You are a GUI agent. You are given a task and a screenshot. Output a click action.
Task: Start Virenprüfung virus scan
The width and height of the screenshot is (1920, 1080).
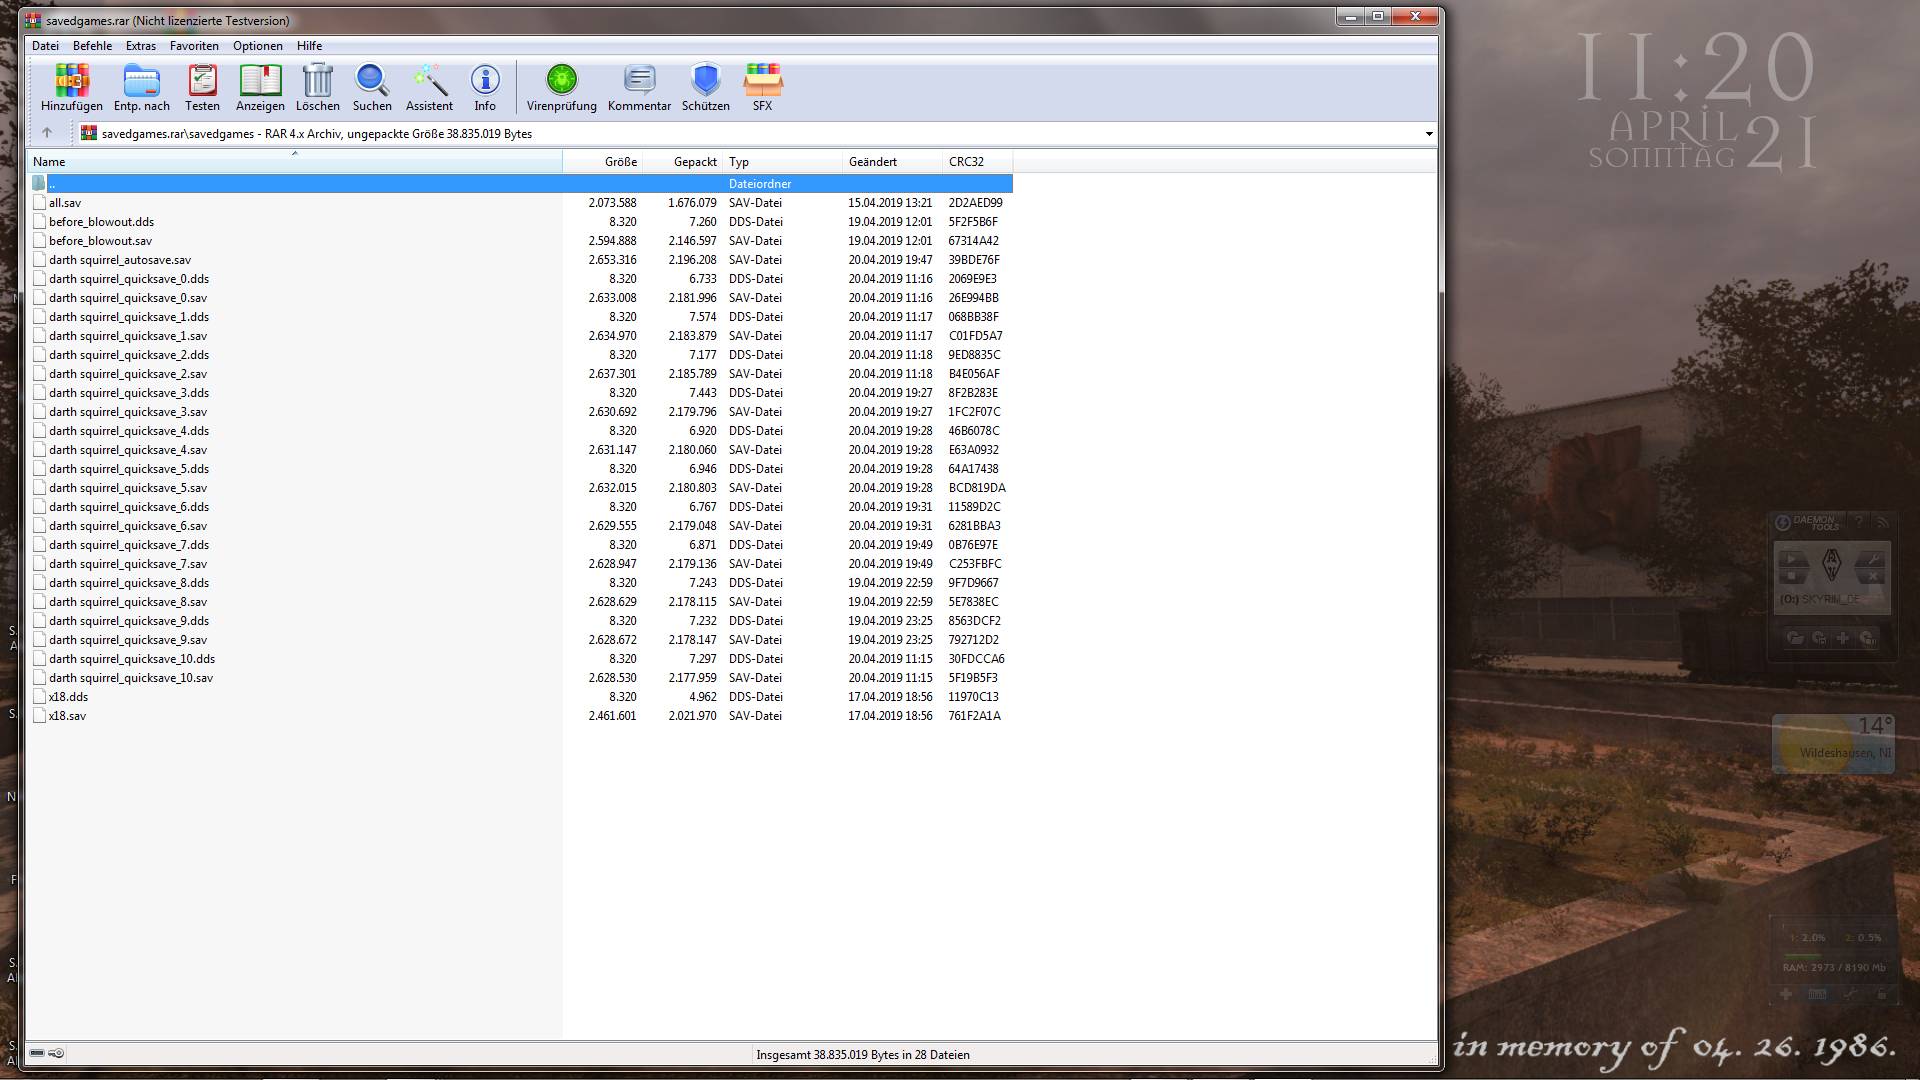561,87
